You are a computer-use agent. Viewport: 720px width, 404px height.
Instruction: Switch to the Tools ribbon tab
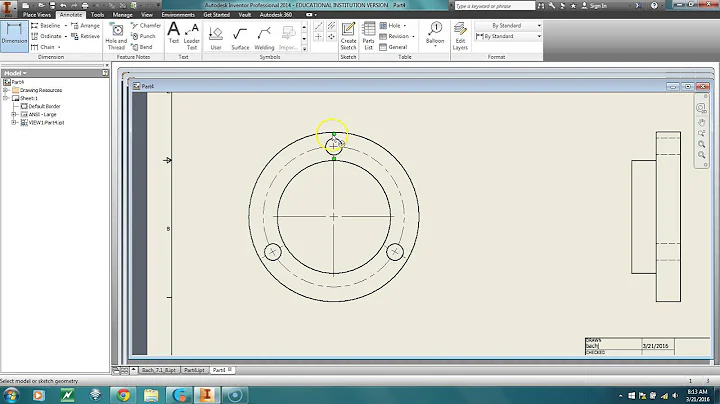coord(97,15)
